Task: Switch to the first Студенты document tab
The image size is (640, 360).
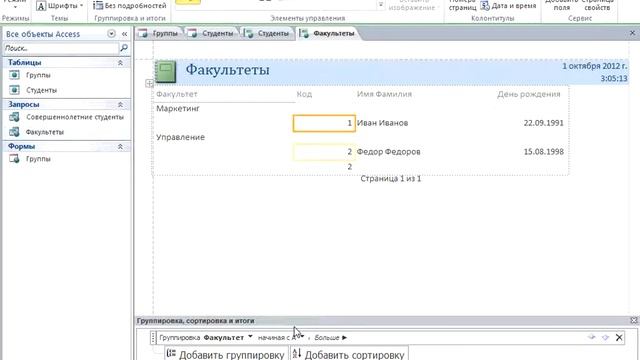Action: [211, 33]
